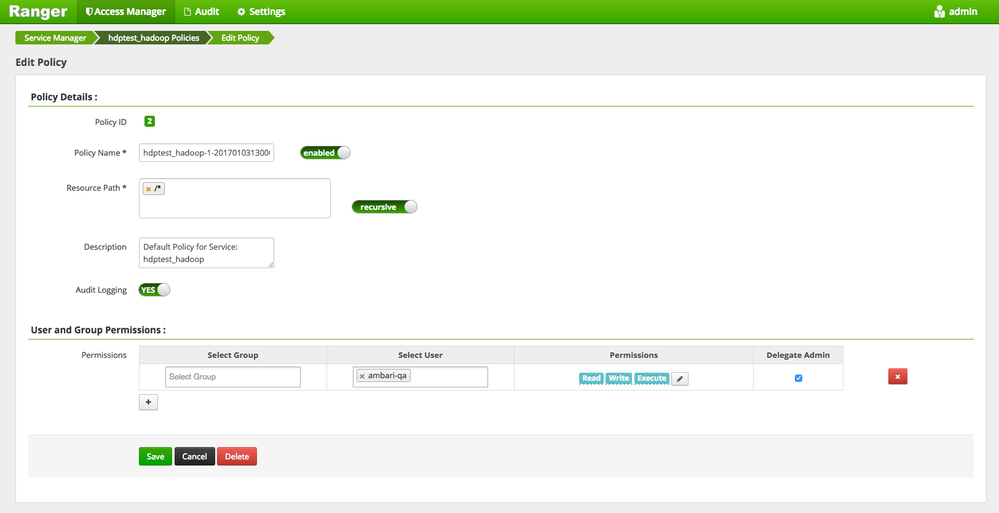Viewport: 999px width, 513px height.
Task: Click the Policy ID badge 2
Action: [150, 121]
